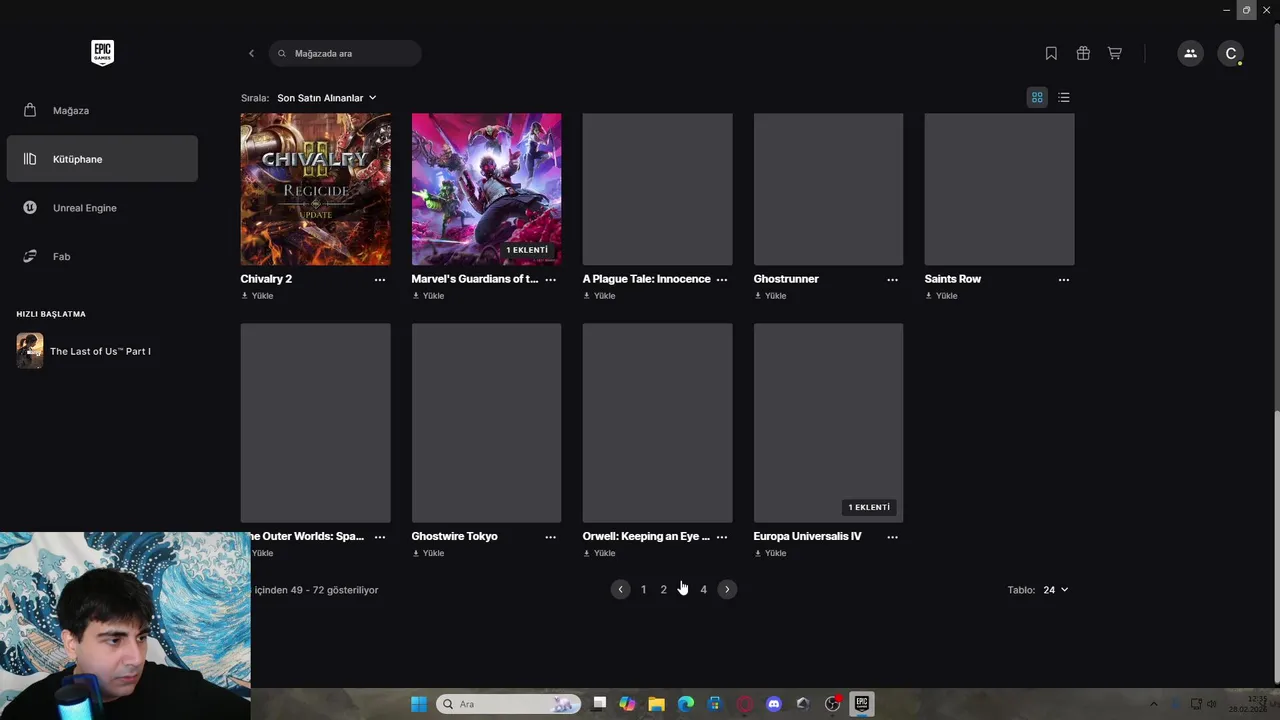The height and width of the screenshot is (720, 1280).
Task: Select Kütüphane in the sidebar
Action: (x=102, y=159)
